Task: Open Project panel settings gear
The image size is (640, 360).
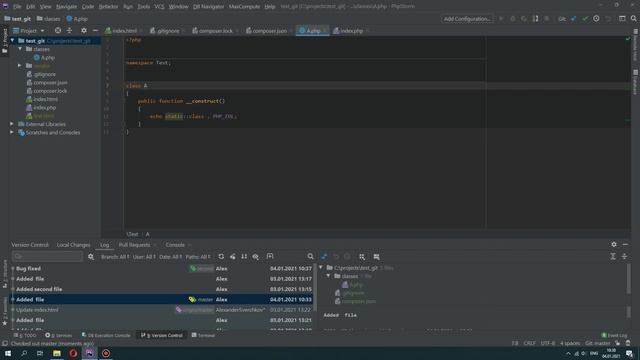Action: [84, 31]
